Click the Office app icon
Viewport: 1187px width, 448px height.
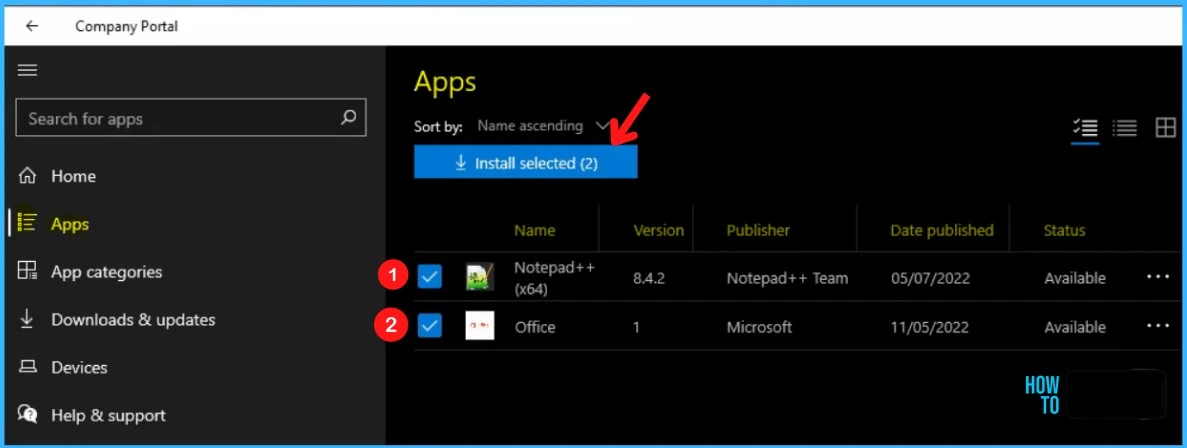point(480,325)
